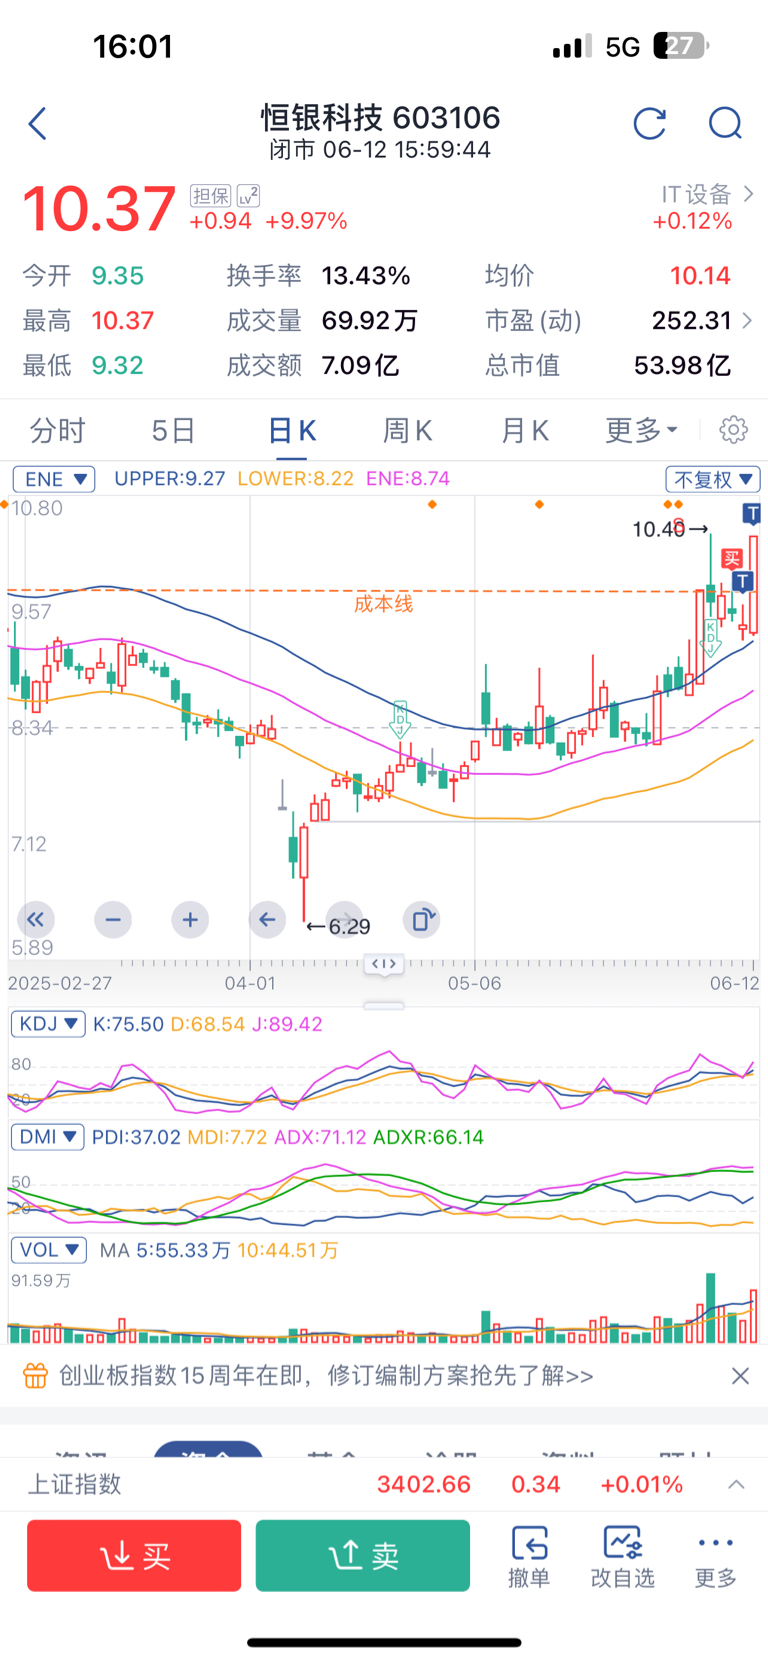Move chart left with the arrow button
768x1662 pixels.
pos(267,919)
